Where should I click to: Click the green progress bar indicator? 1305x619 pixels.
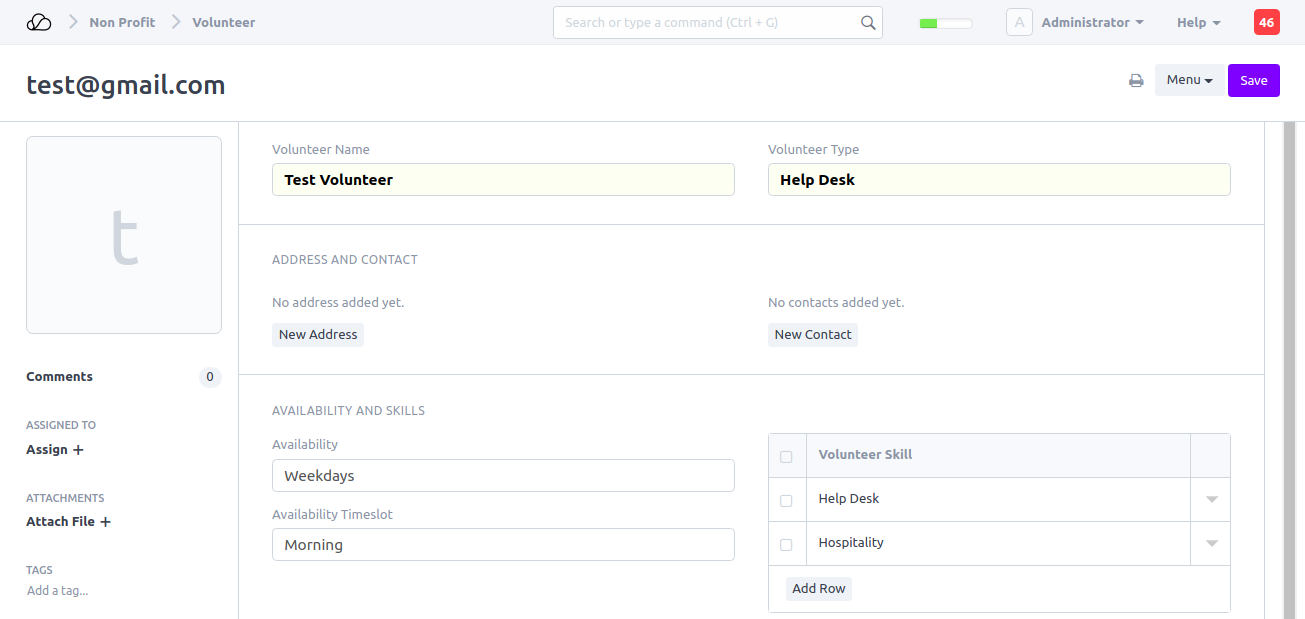945,23
